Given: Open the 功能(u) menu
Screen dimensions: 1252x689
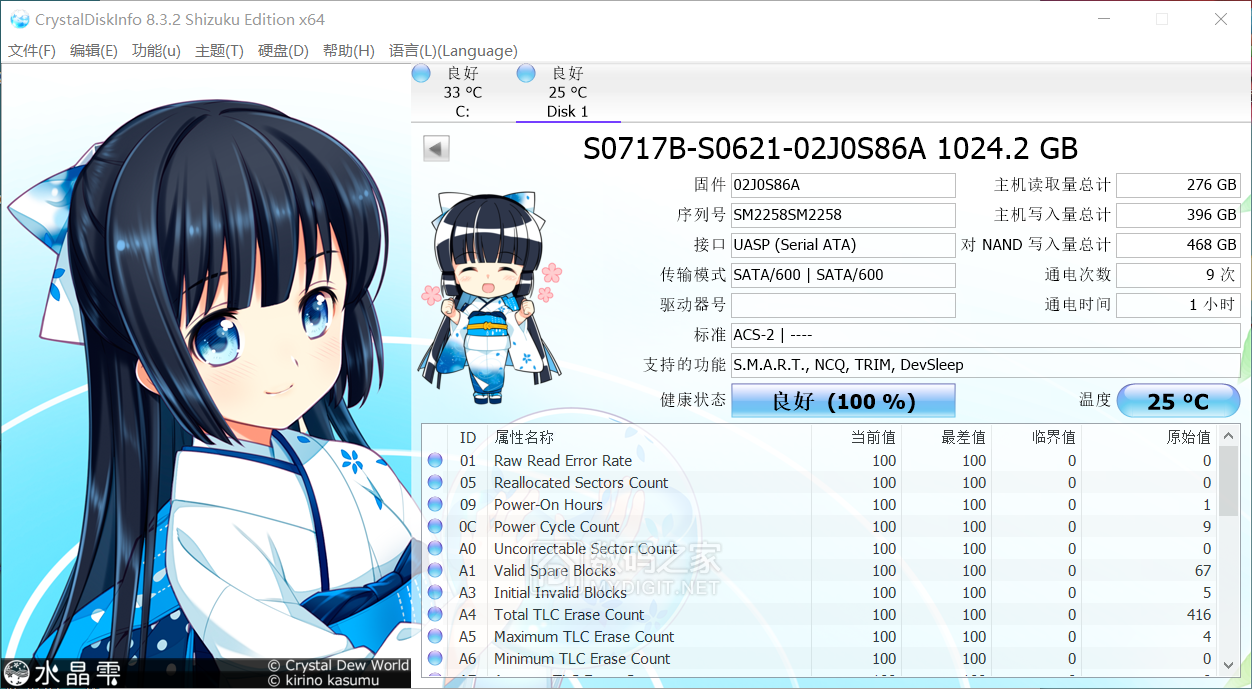Looking at the screenshot, I should (x=156, y=51).
